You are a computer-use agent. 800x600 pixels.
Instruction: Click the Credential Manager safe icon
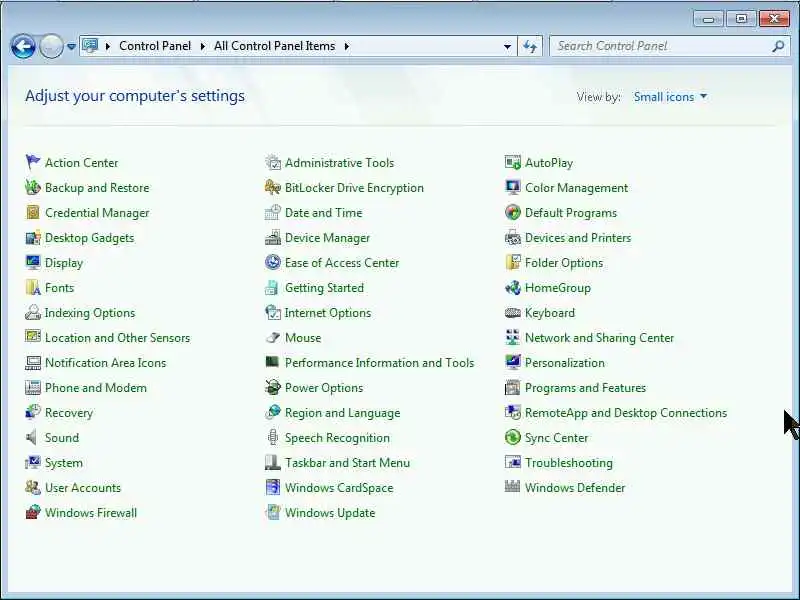click(33, 212)
